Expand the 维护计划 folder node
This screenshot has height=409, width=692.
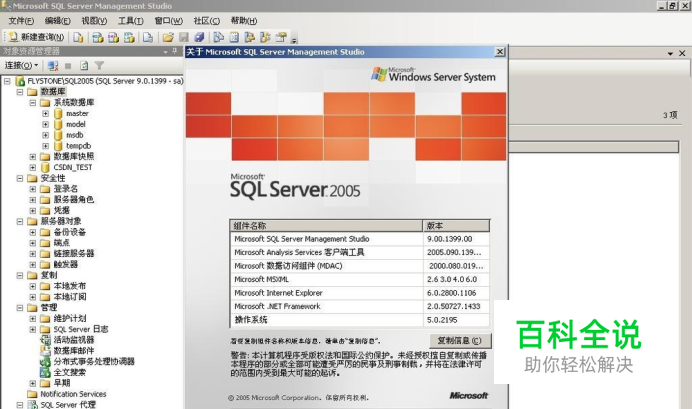coord(33,319)
